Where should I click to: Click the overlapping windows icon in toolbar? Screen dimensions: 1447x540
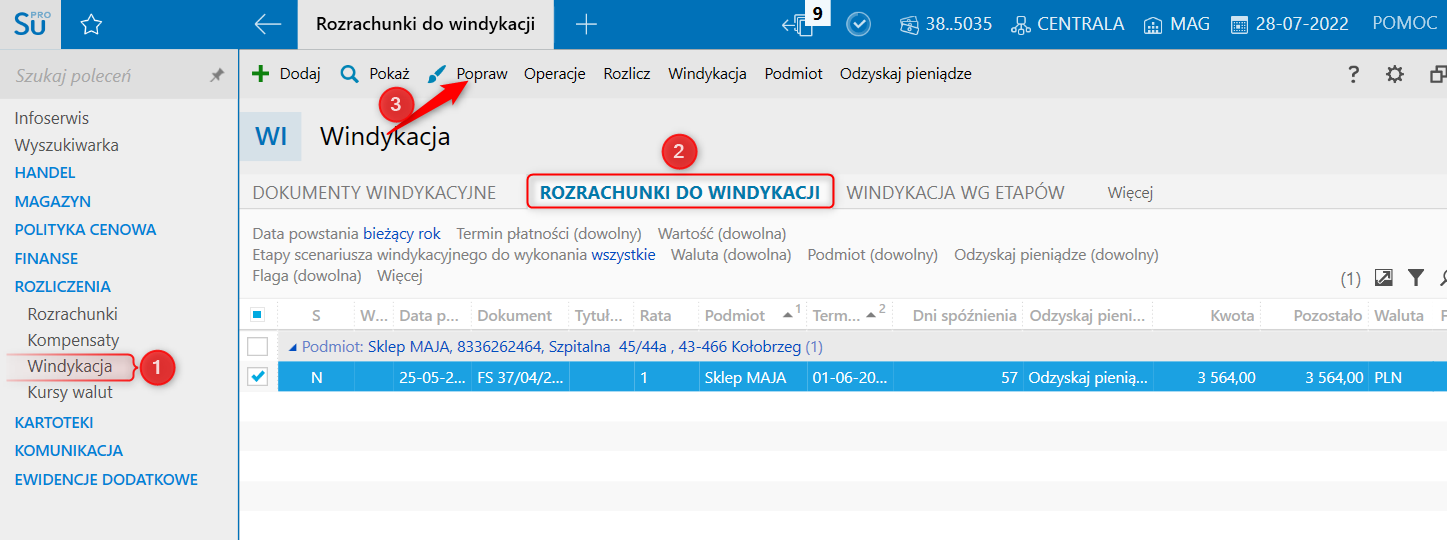click(1438, 74)
